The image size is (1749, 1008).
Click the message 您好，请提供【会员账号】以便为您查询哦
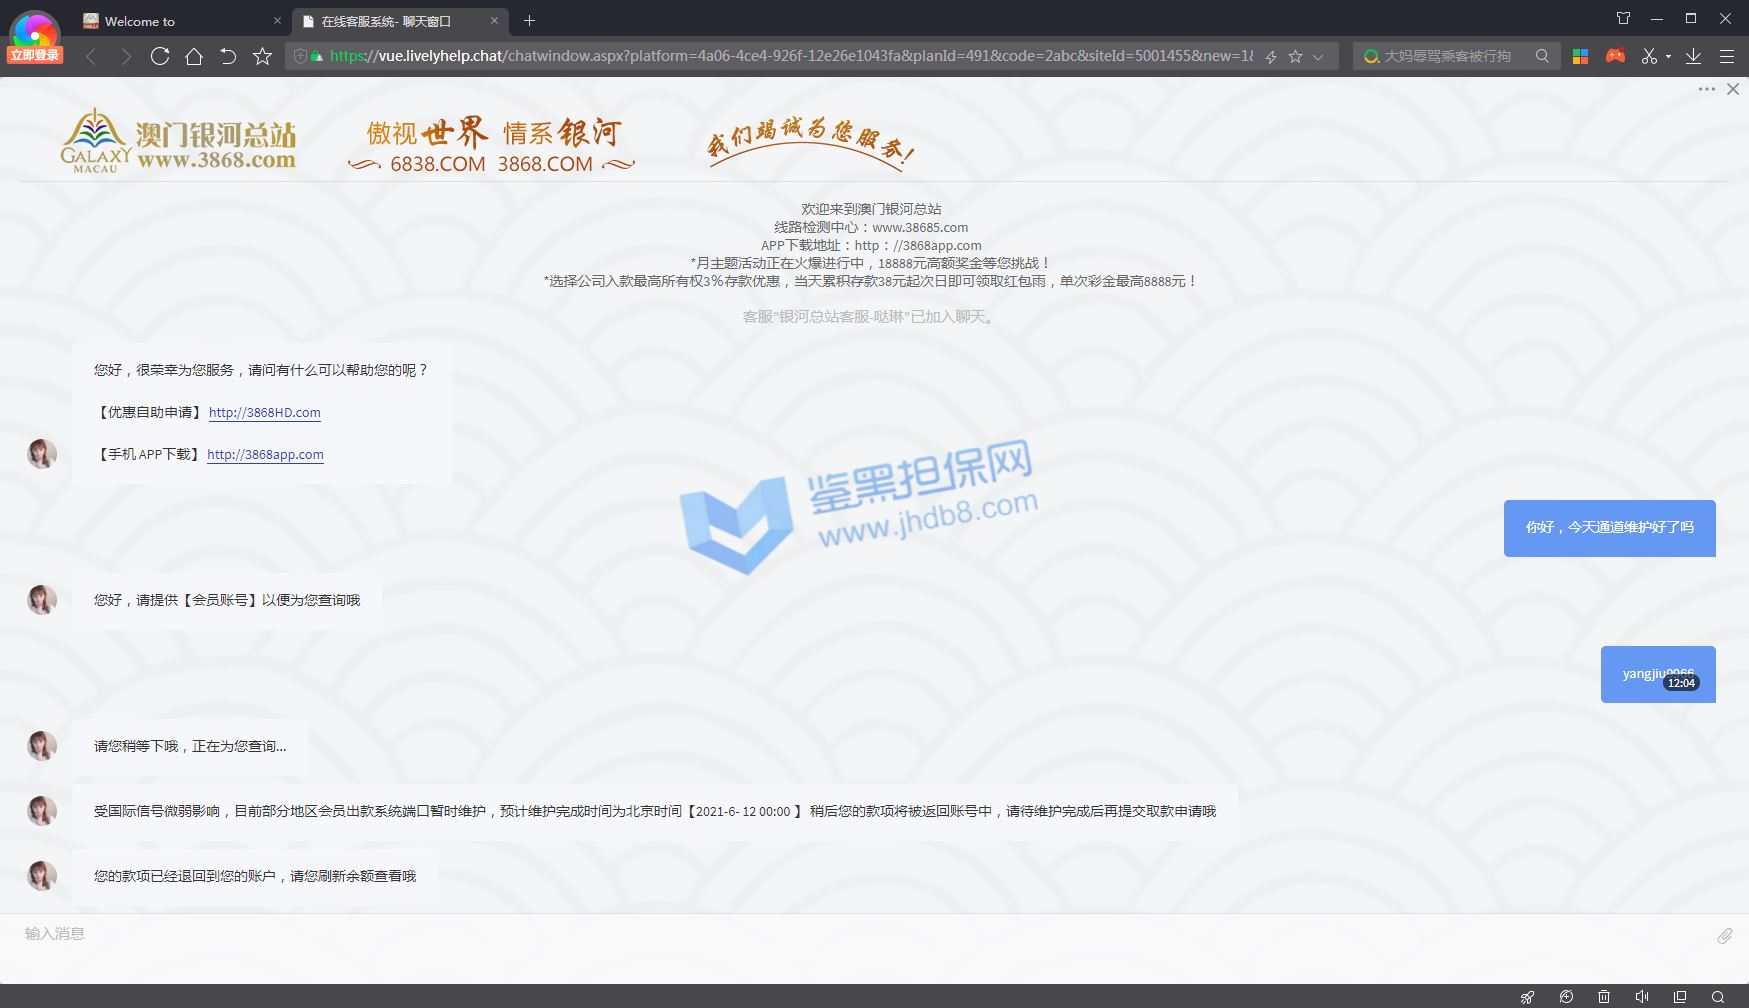227,600
